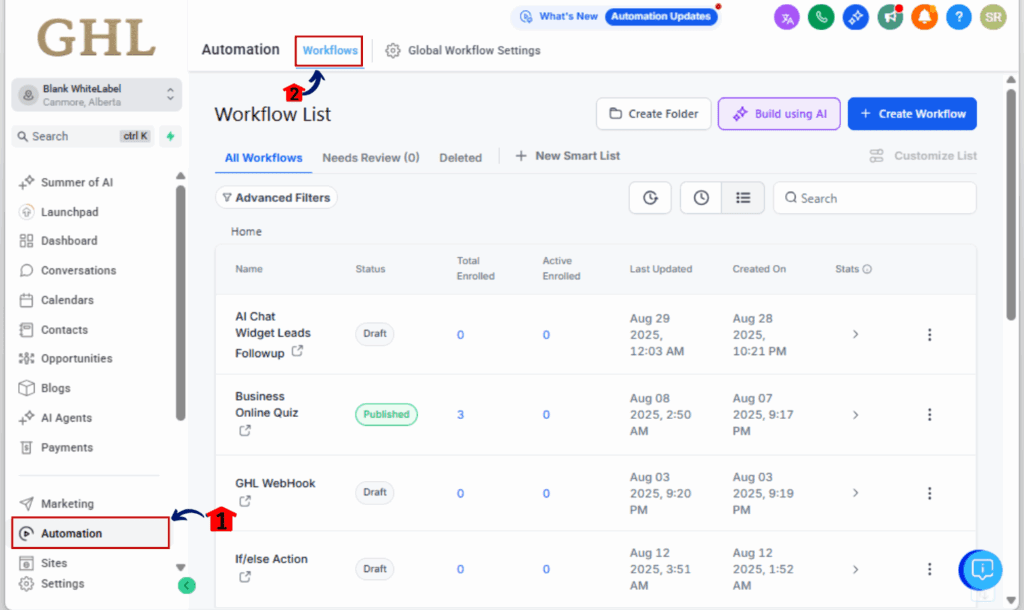
Task: Open more options for Business Online Quiz
Action: click(x=929, y=415)
